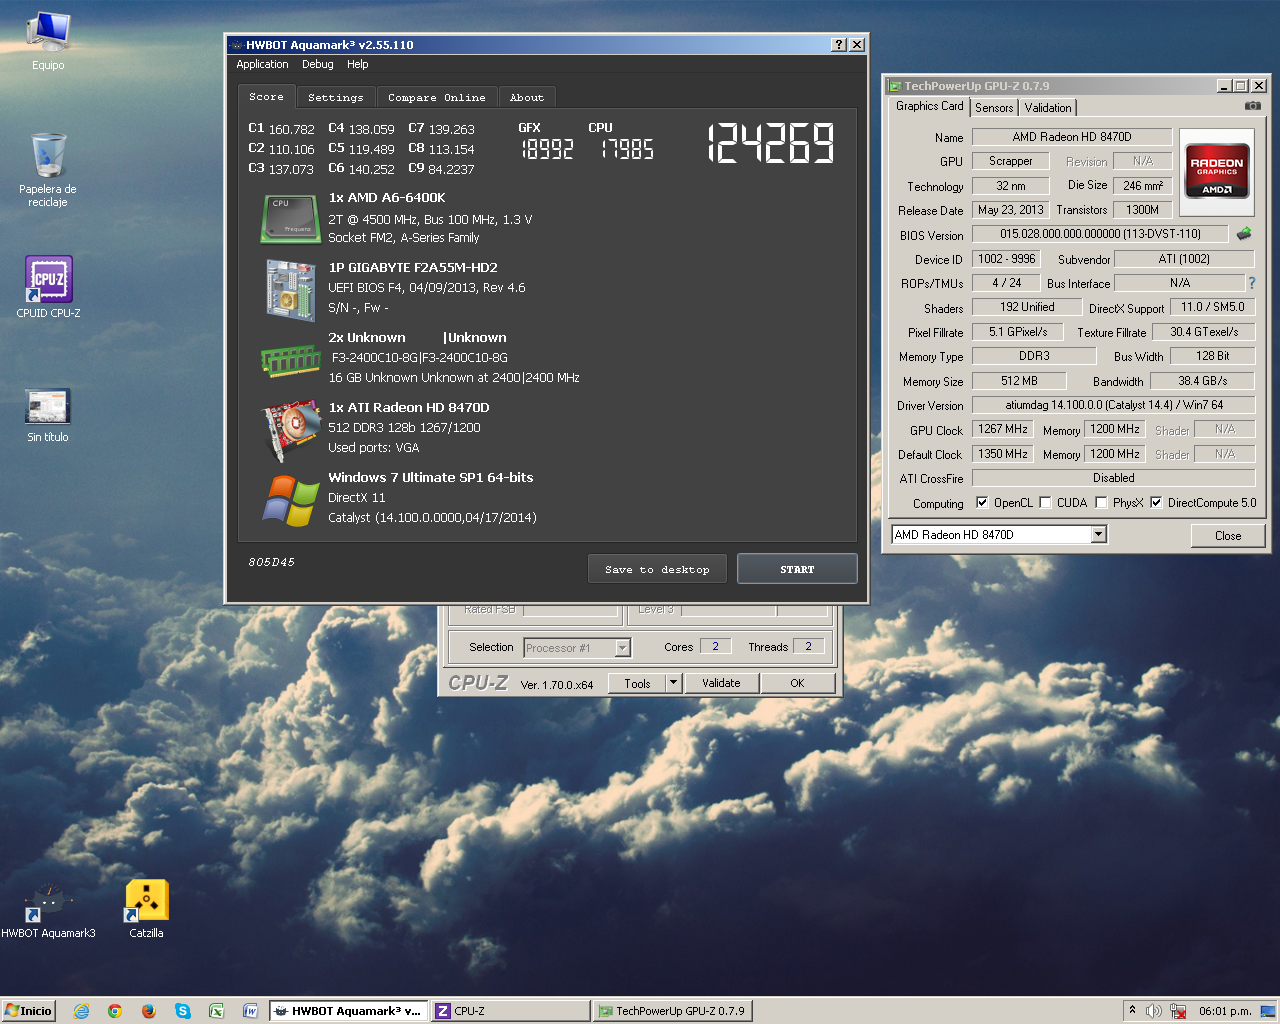Switch to the Sensors tab in GPU-Z
This screenshot has width=1280, height=1024.
point(994,107)
